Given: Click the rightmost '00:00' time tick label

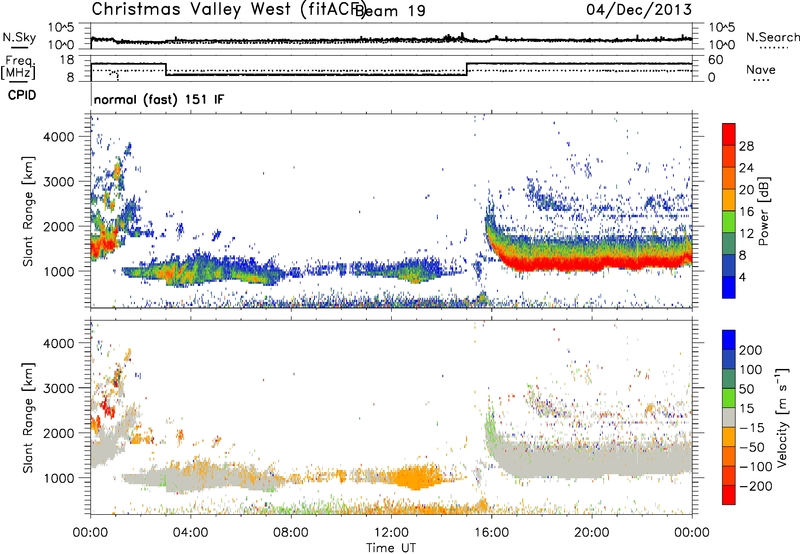Looking at the screenshot, I should point(691,533).
